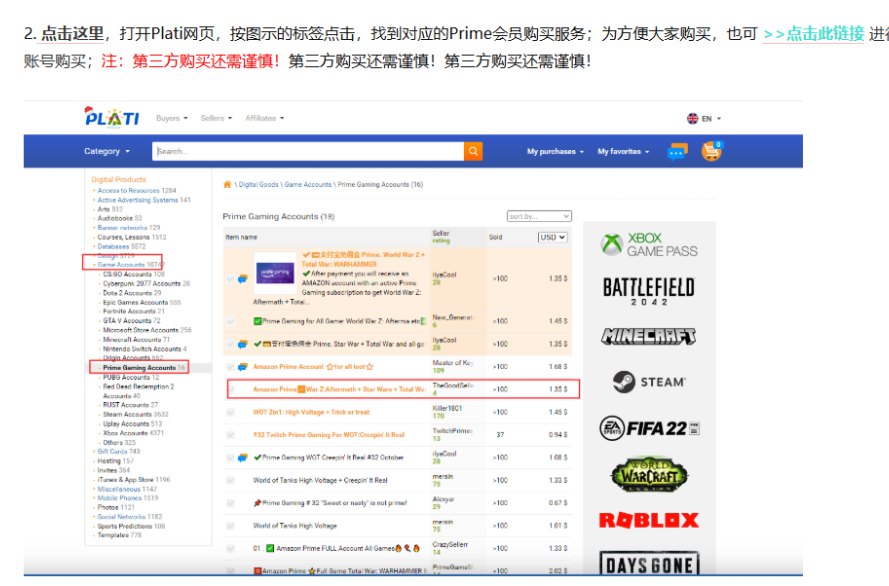
Task: Click into the Search input field
Action: point(308,151)
